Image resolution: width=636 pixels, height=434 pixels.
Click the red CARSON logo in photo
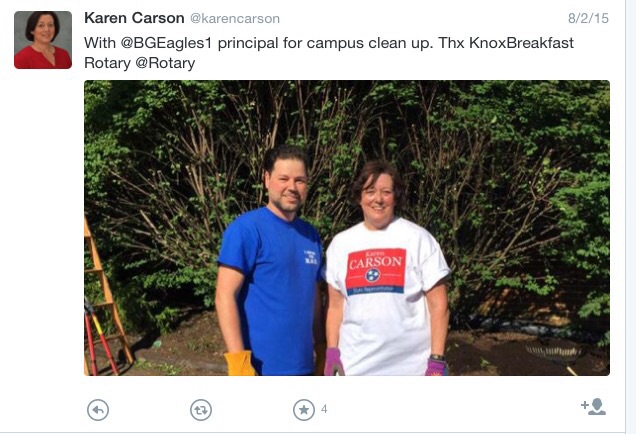[375, 271]
